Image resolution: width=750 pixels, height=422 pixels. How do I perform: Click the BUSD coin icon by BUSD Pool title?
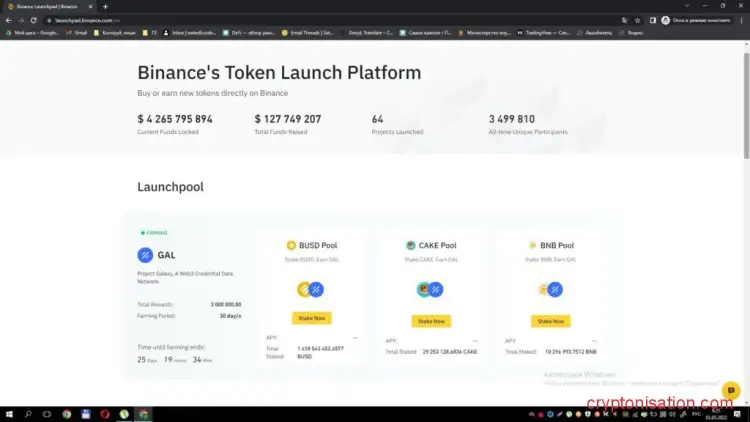coord(291,245)
